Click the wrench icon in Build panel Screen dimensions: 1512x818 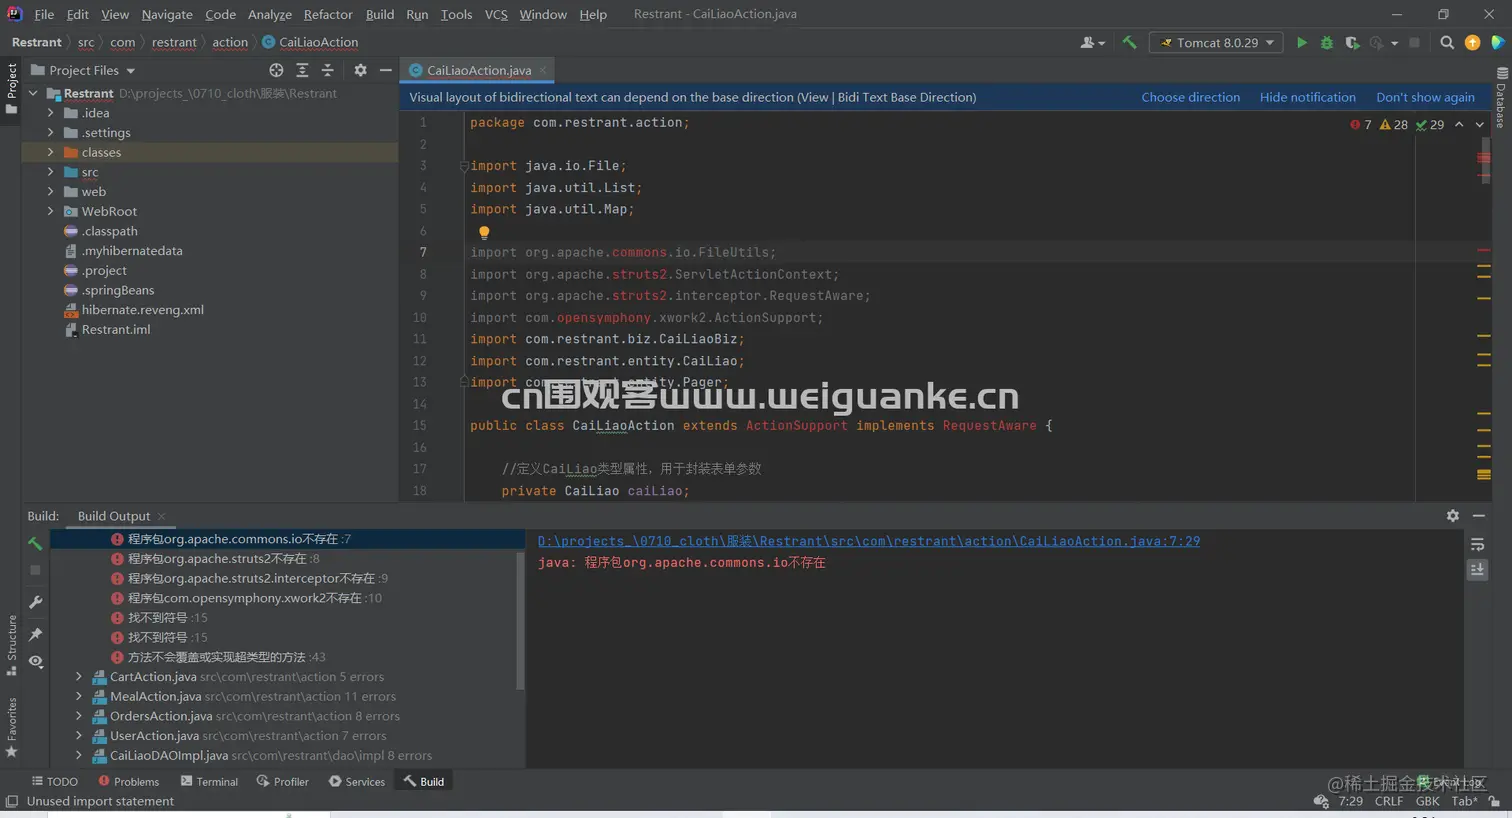[35, 602]
